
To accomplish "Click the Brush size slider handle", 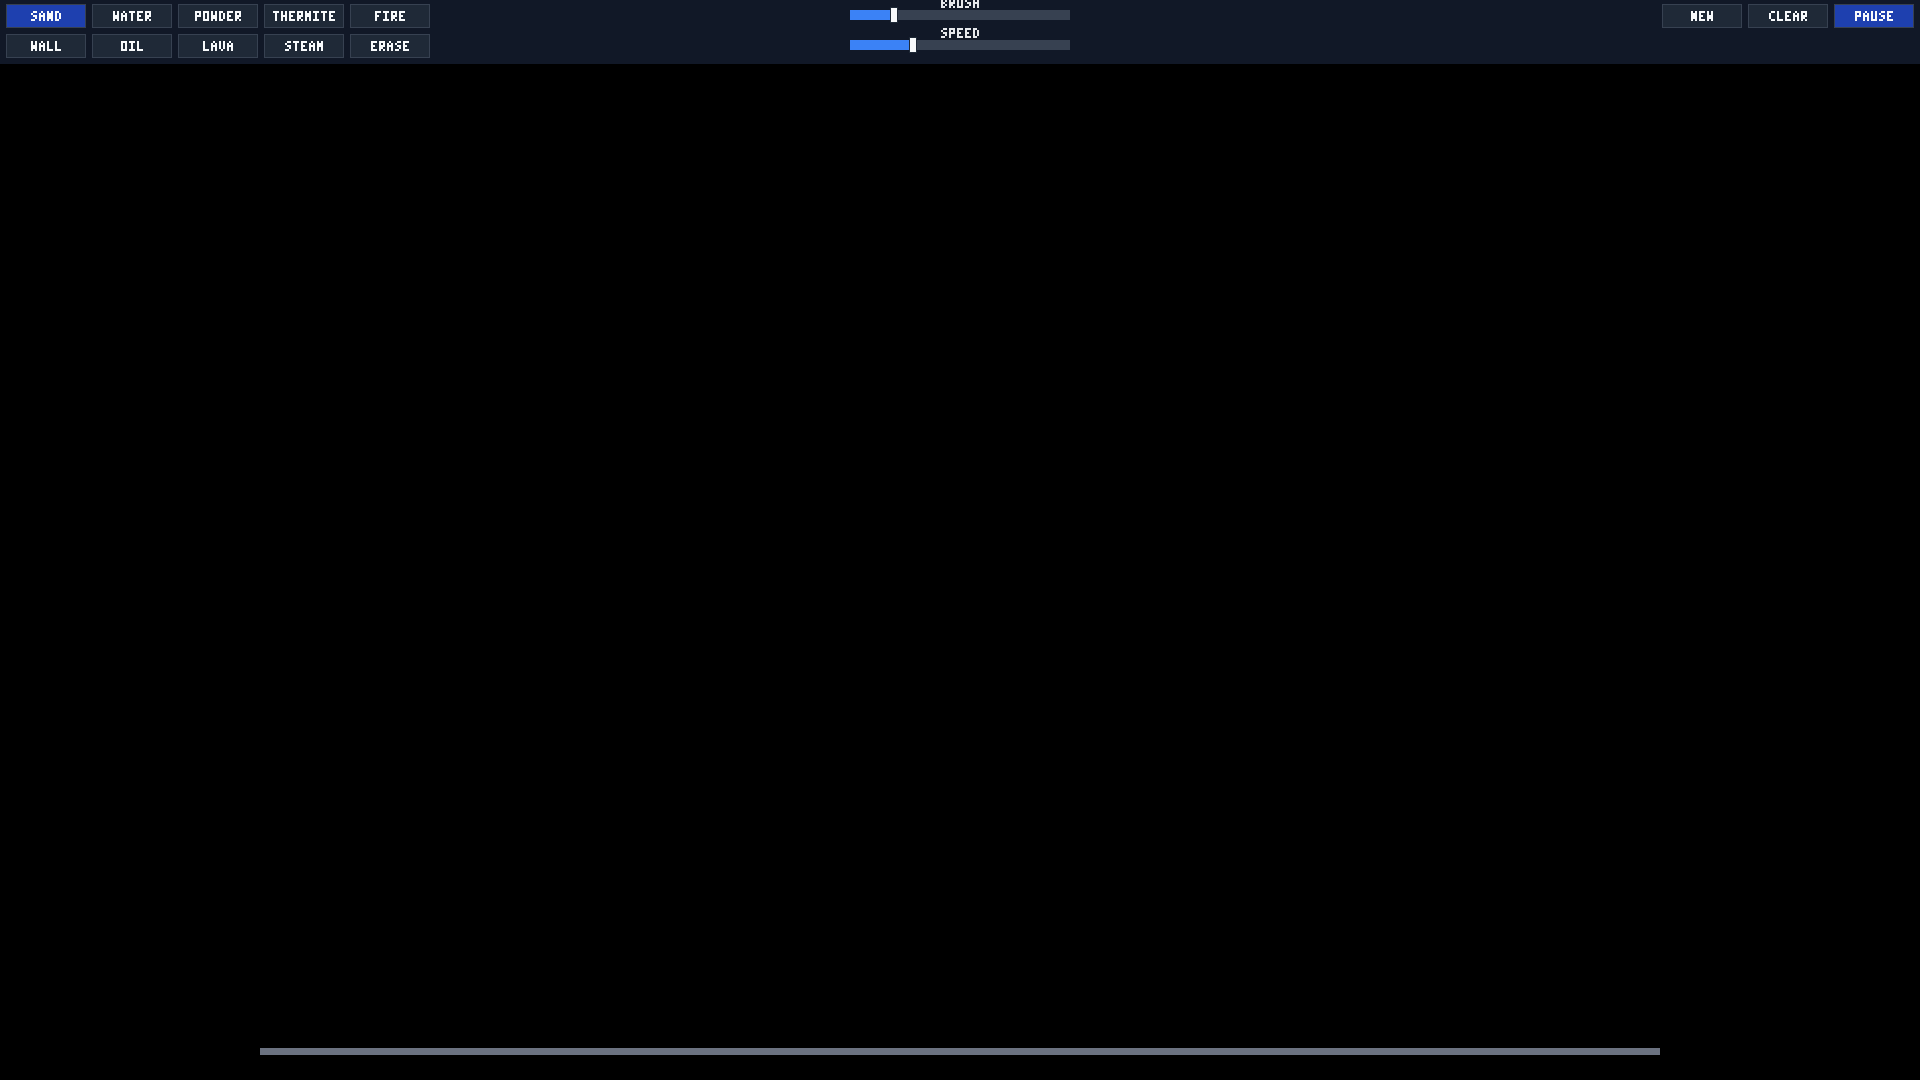I will tap(894, 15).
